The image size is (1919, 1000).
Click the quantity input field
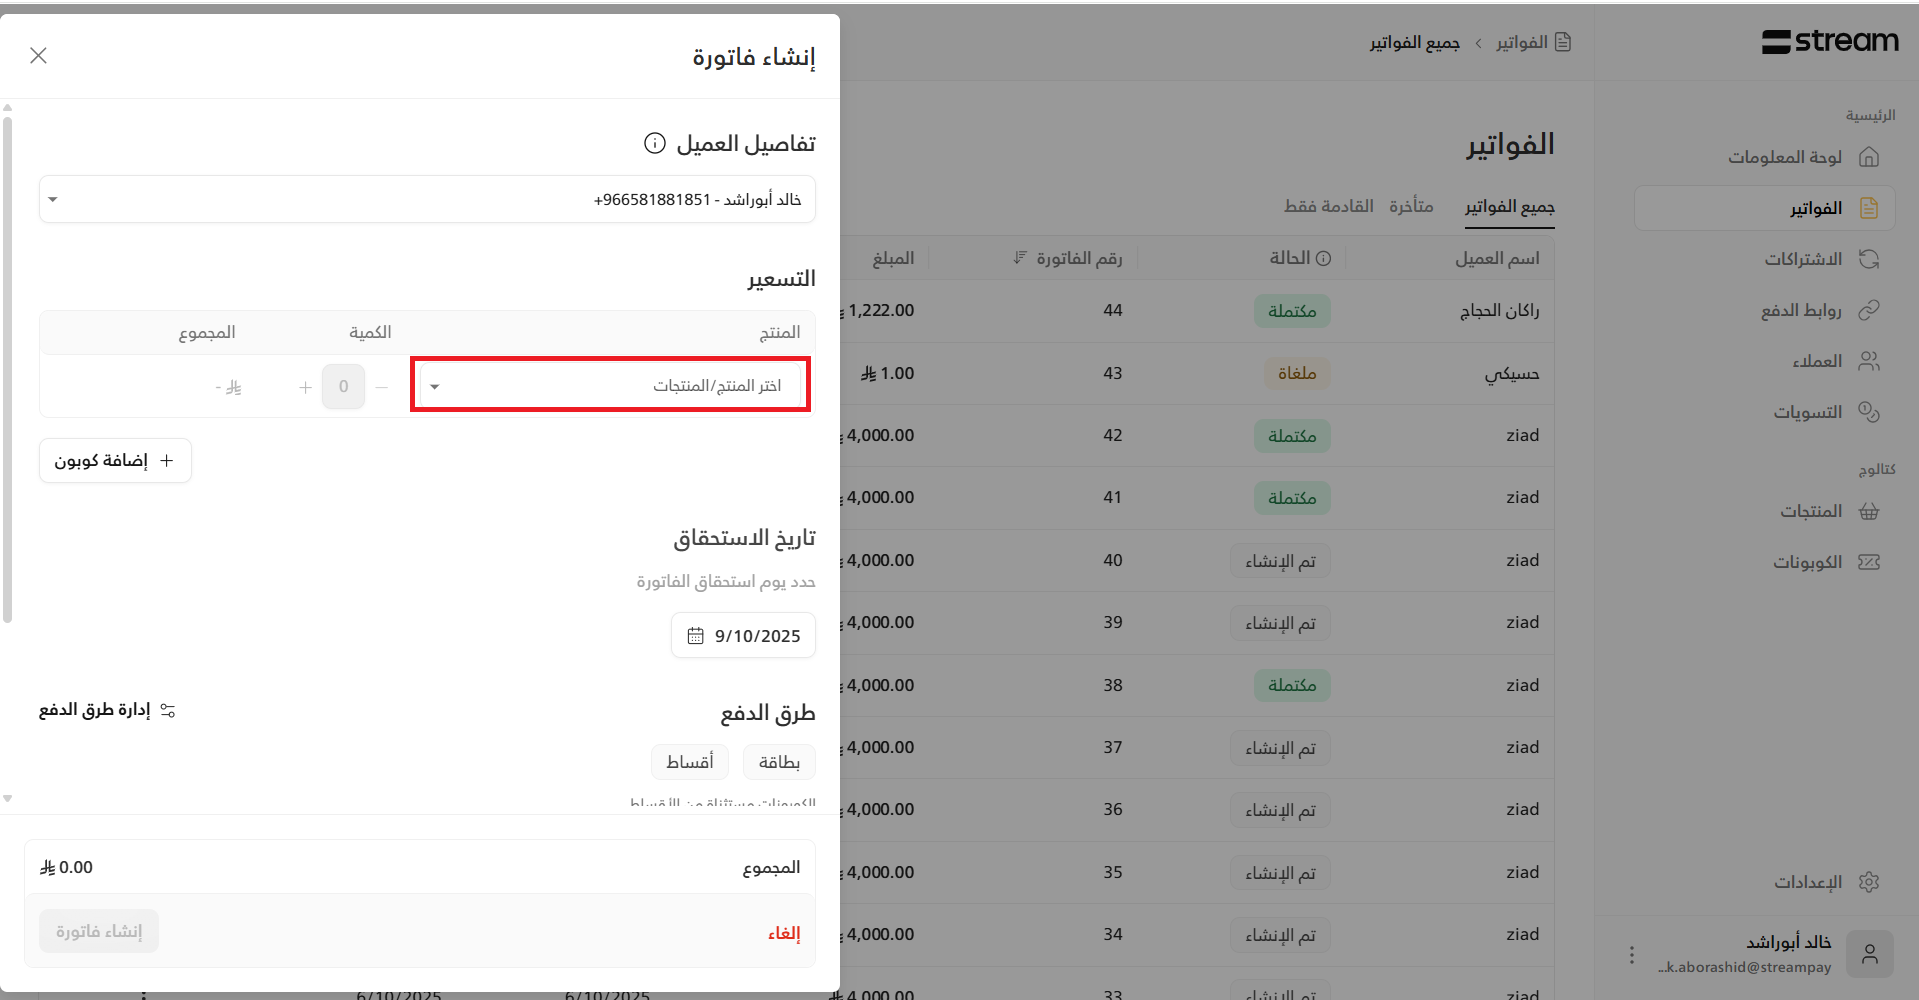pos(343,387)
